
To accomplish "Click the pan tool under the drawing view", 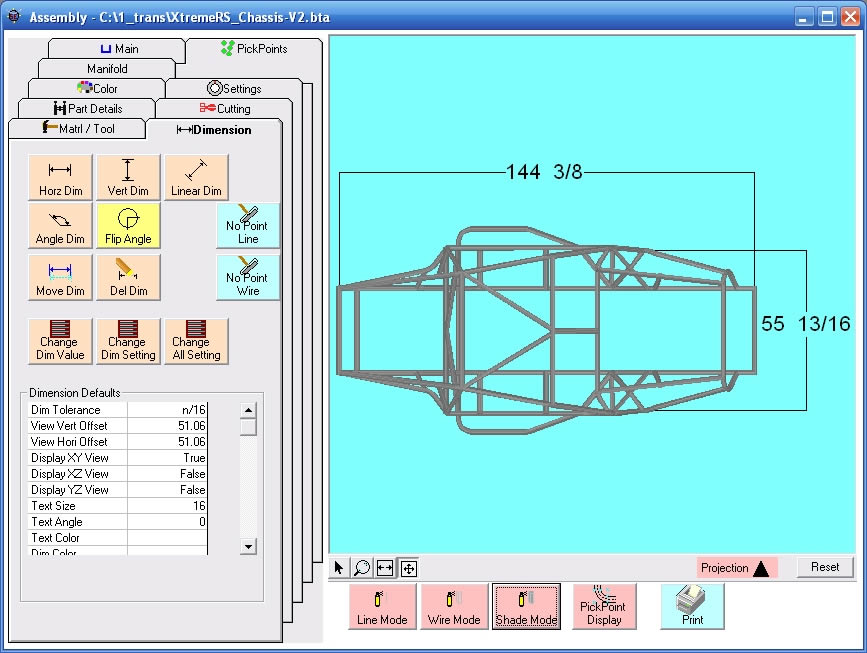I will tap(409, 567).
